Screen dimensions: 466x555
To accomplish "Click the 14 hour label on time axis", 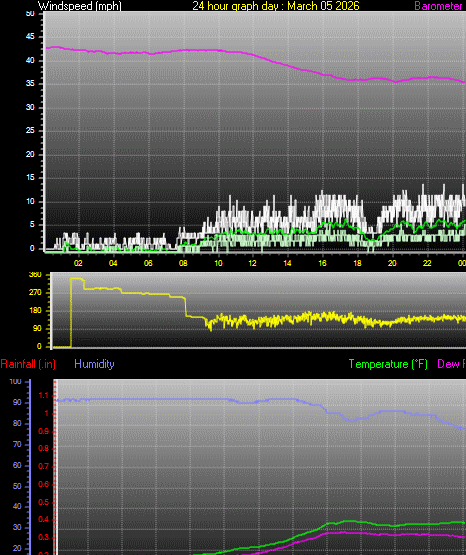I will click(287, 263).
